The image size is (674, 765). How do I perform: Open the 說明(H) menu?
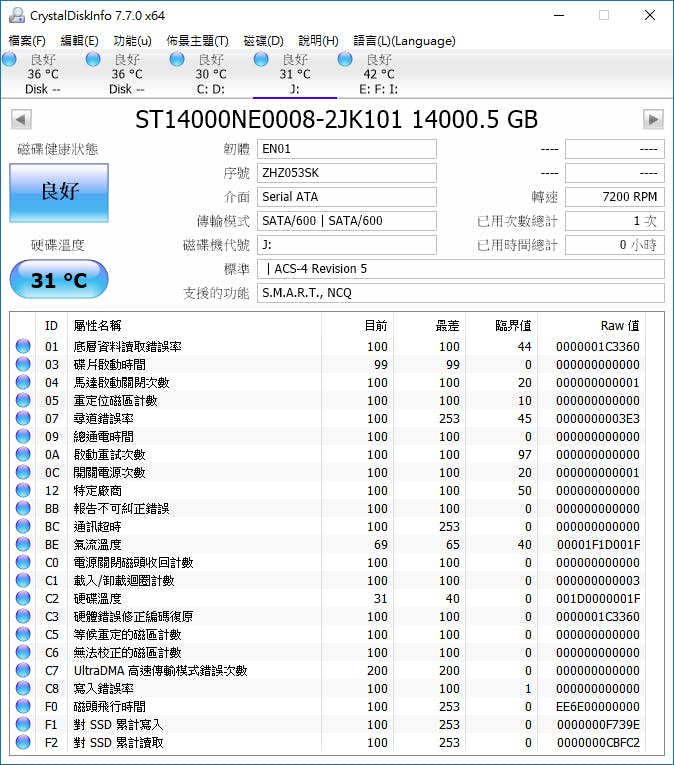pos(318,40)
